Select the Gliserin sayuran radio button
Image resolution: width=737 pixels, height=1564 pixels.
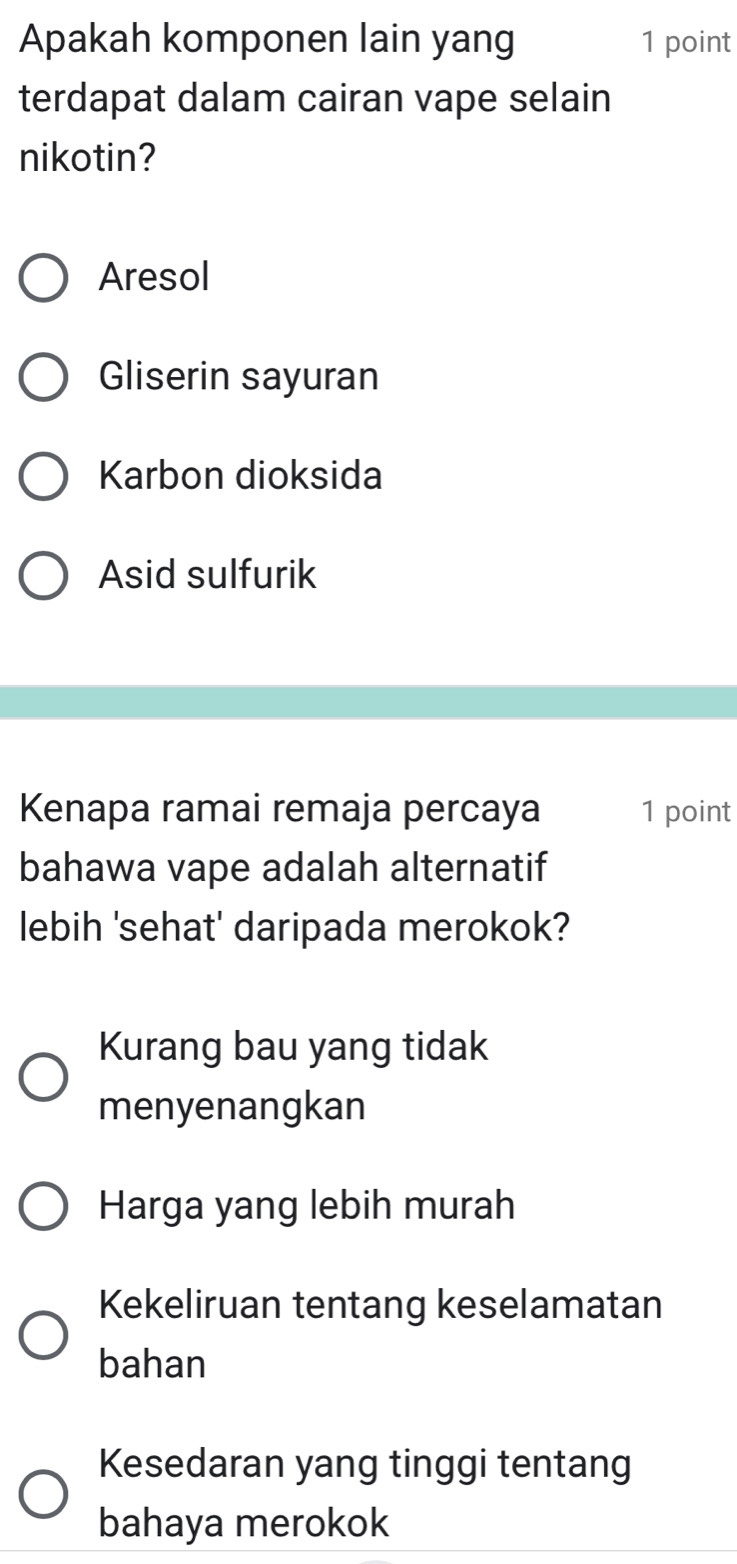point(44,378)
